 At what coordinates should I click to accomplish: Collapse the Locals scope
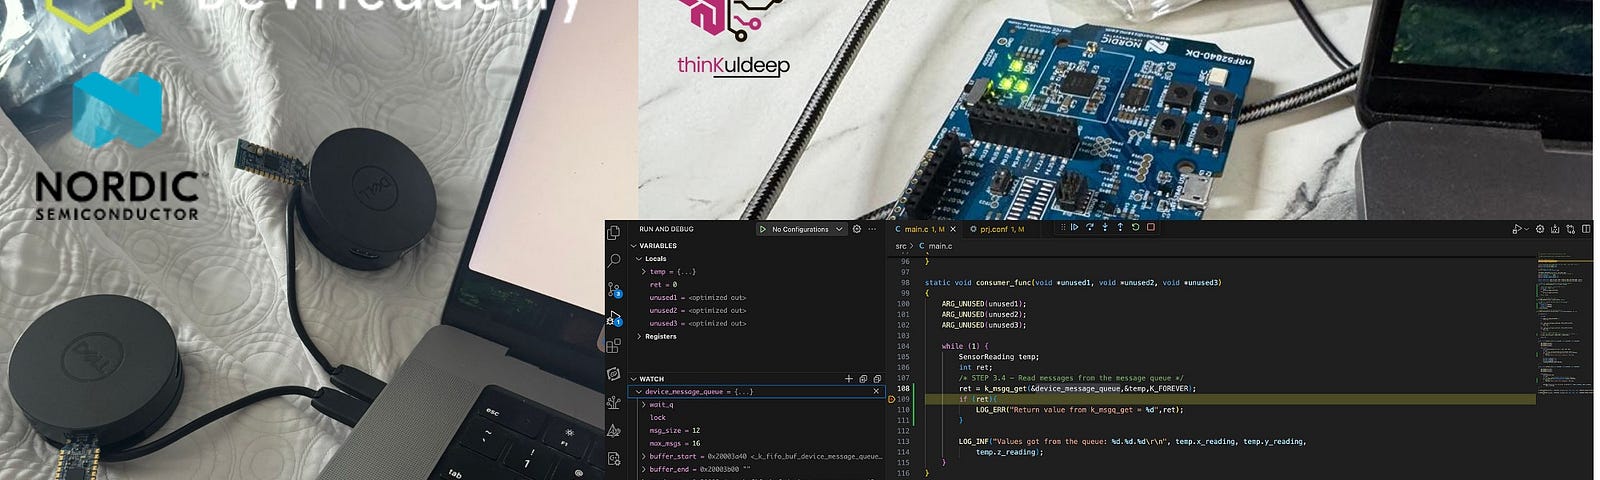pyautogui.click(x=640, y=259)
